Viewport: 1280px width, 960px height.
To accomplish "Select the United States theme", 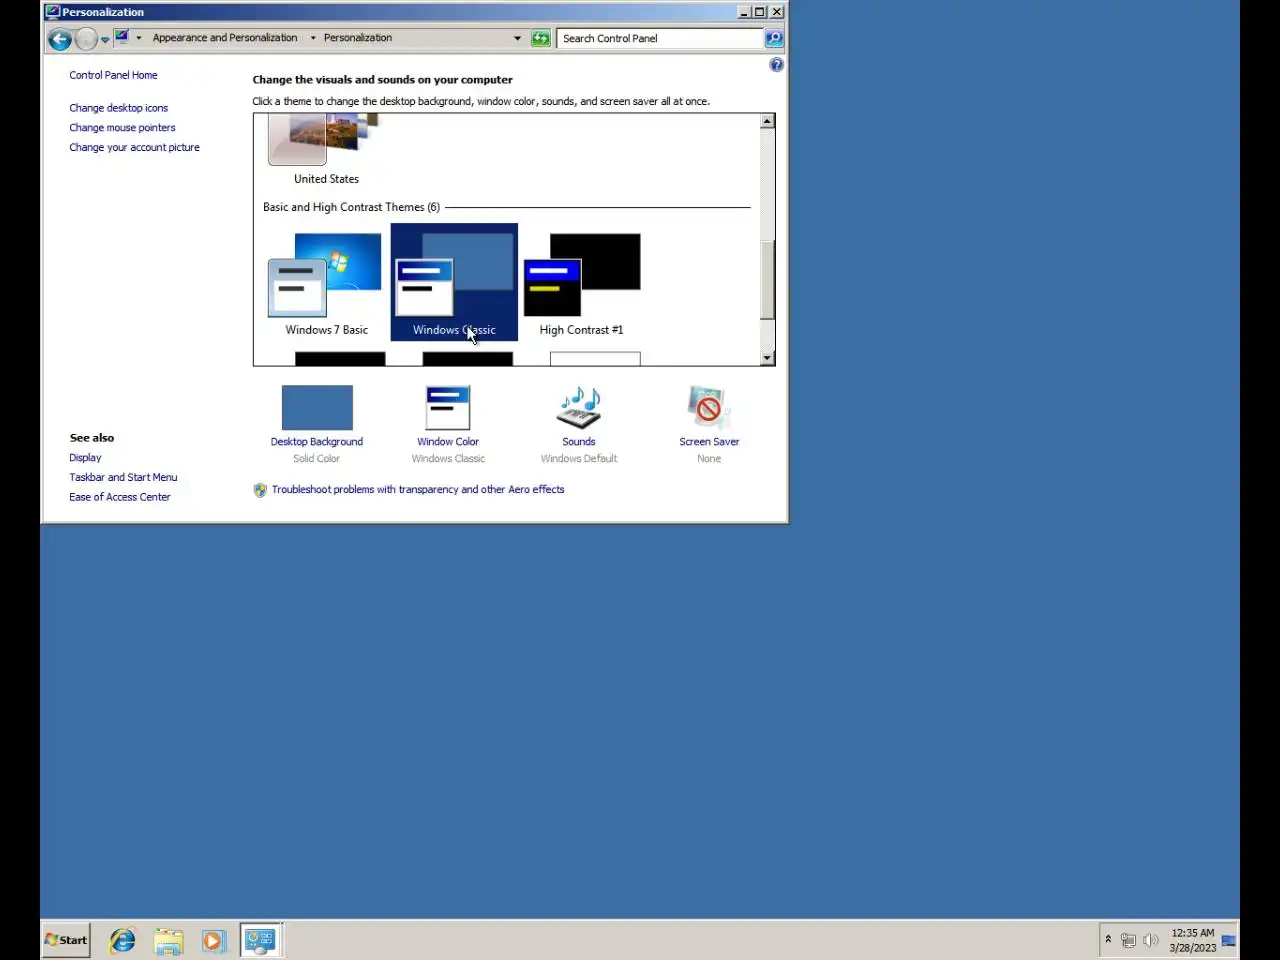I will (x=326, y=150).
